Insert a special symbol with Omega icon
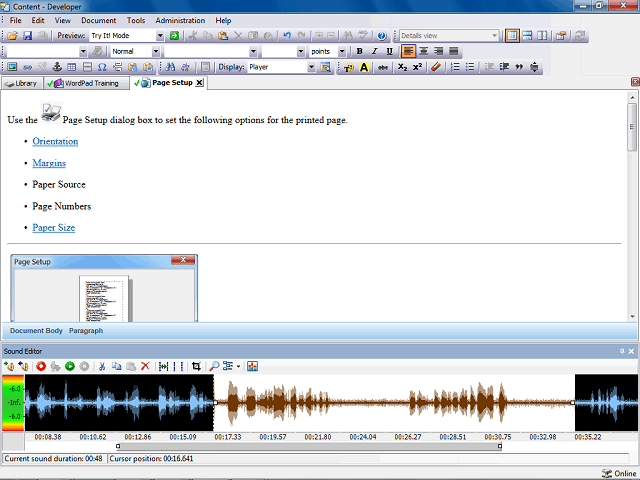Screen dimensions: 640x480 (x=102, y=67)
